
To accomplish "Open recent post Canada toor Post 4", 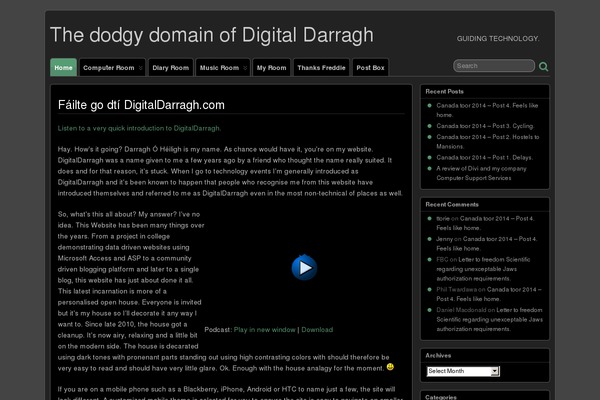I will point(487,110).
